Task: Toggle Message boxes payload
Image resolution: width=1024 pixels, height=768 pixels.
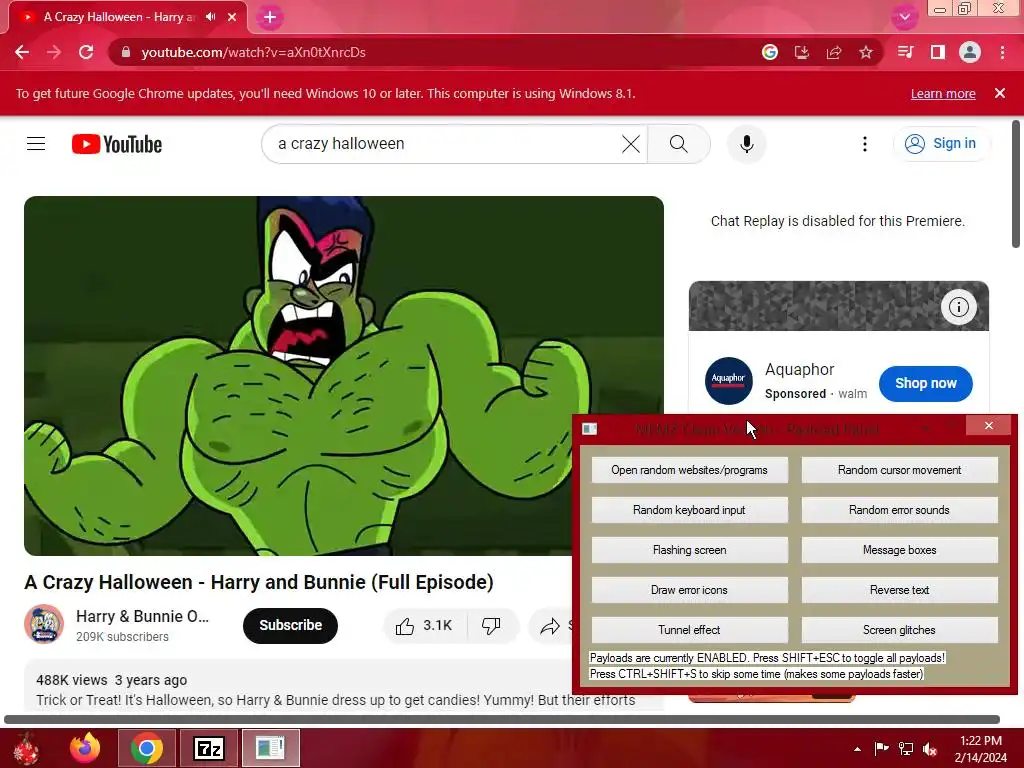Action: click(x=899, y=550)
